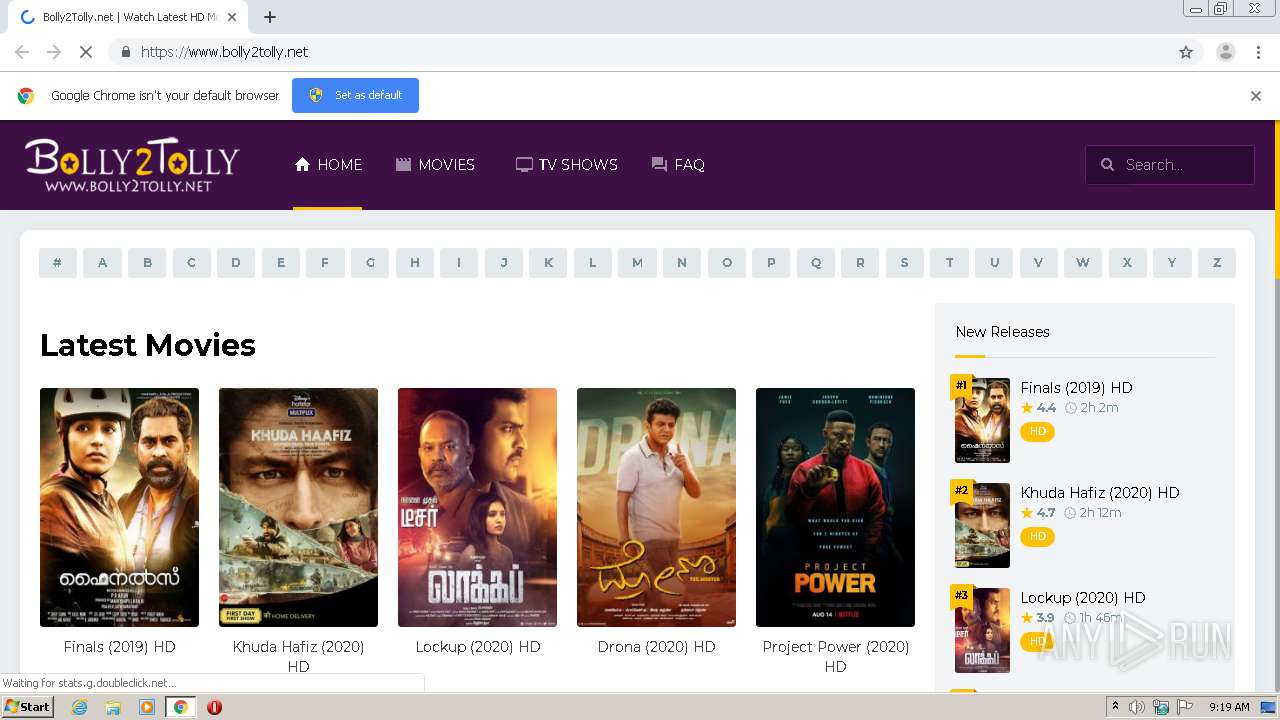Click the Windows Start button
The image size is (1280, 720).
pos(28,707)
